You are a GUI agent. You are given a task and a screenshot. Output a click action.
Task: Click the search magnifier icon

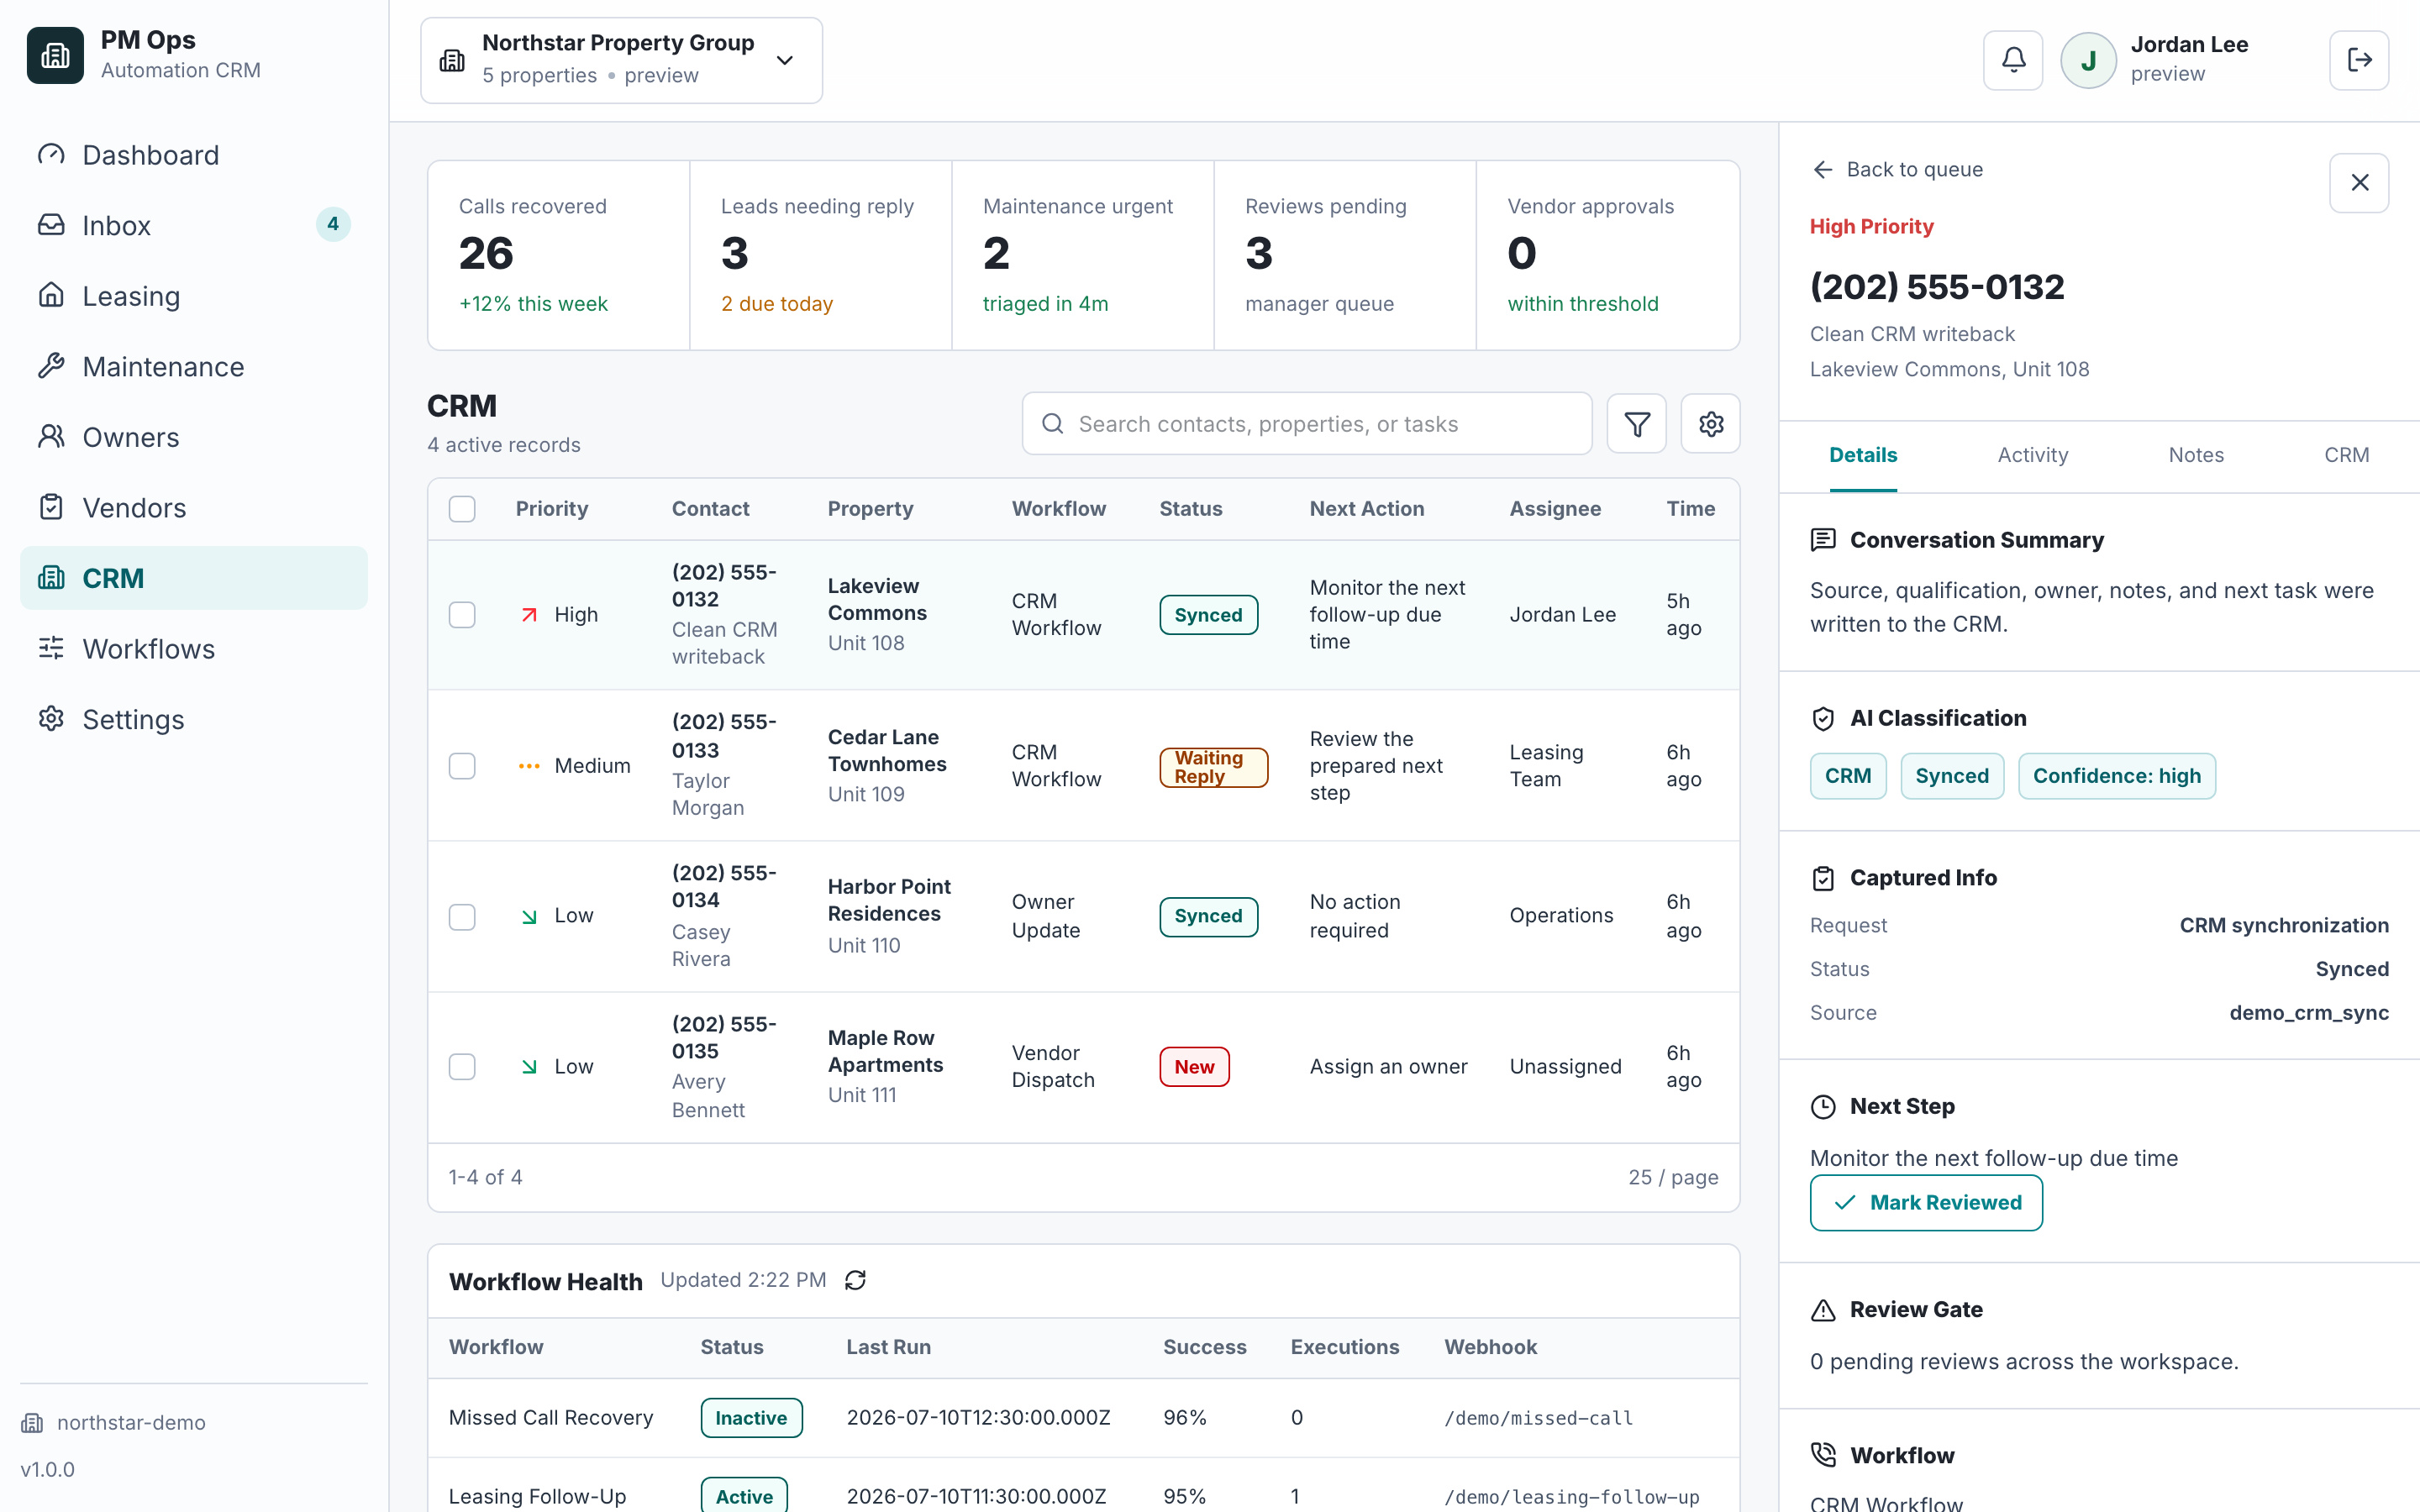1052,424
